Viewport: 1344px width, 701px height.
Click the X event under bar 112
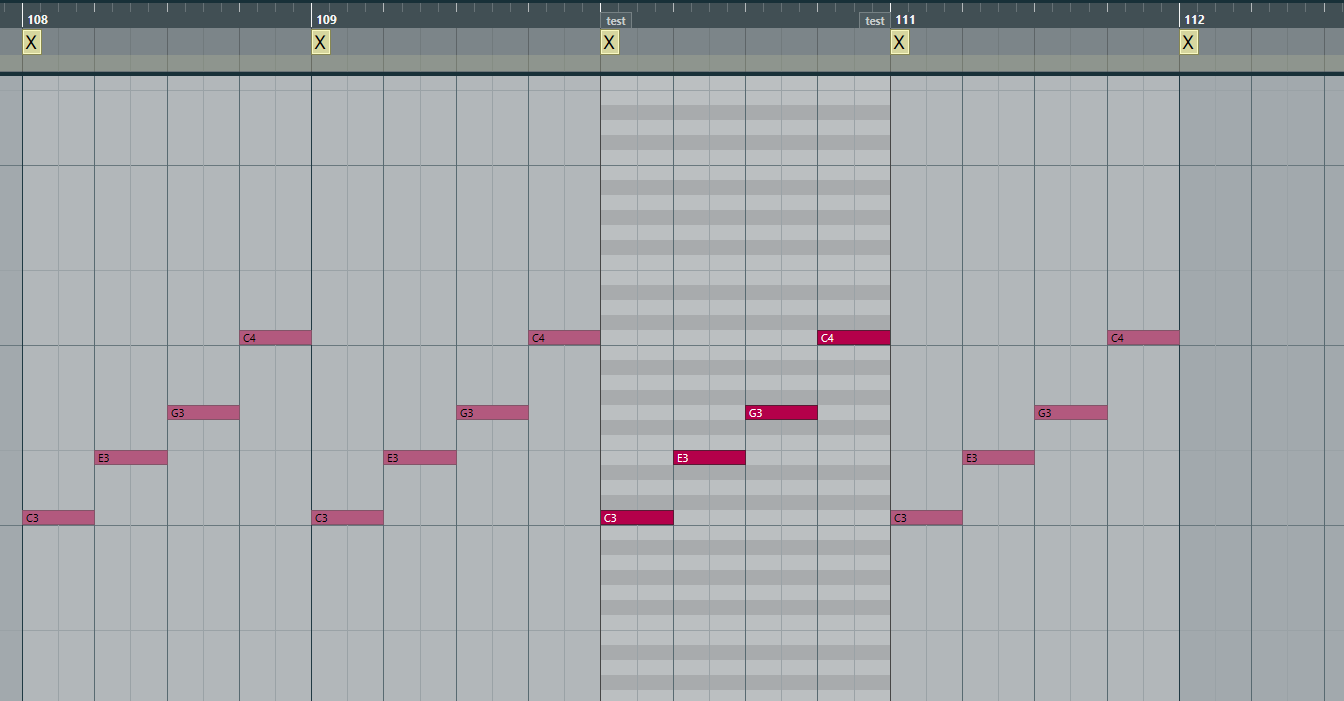1187,42
